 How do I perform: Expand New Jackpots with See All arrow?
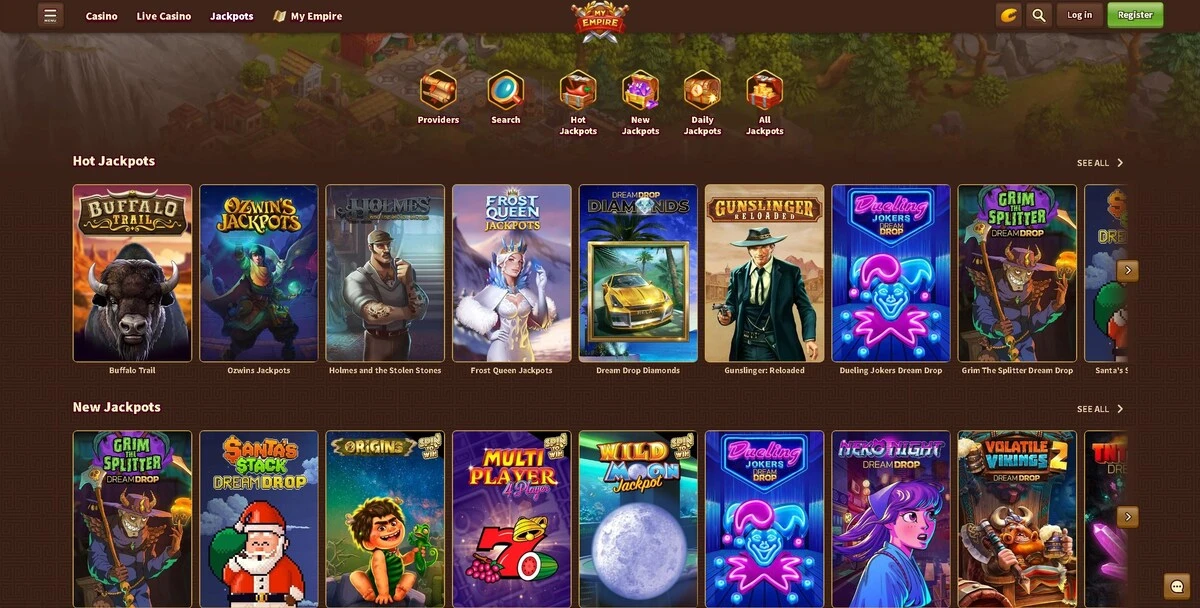coord(1100,409)
